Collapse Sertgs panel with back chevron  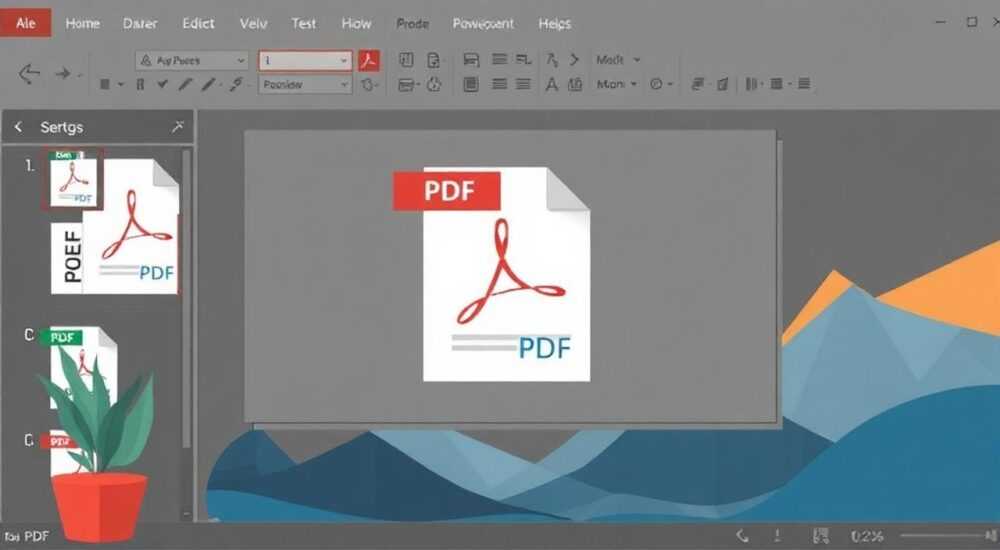point(18,126)
